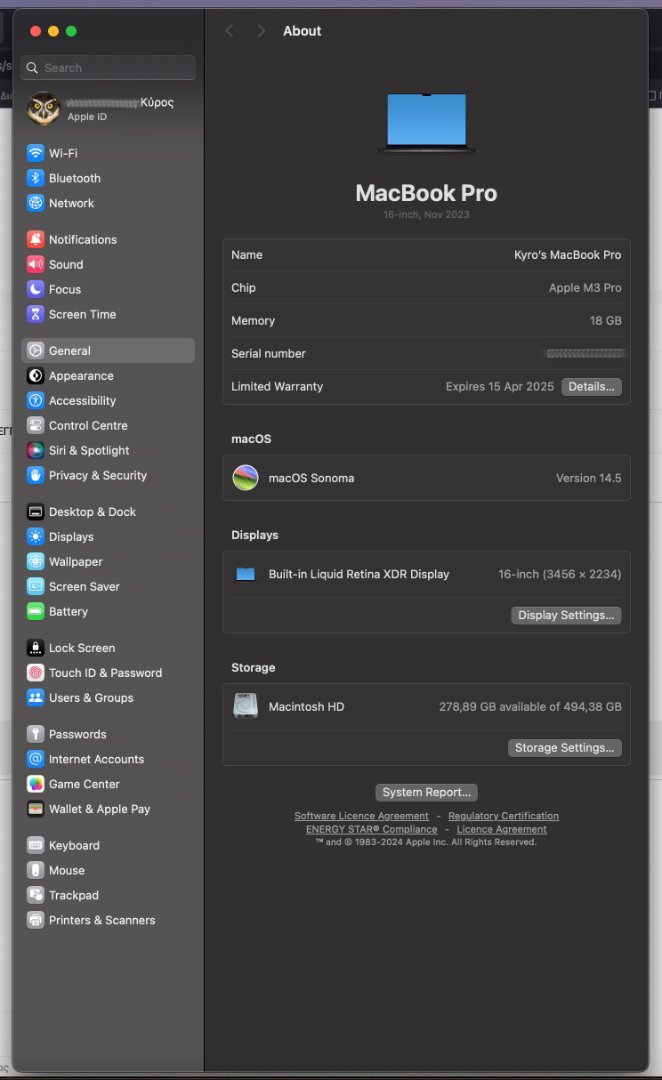Image resolution: width=662 pixels, height=1080 pixels.
Task: Click the computer name Kyro's MacBook Pro
Action: [x=568, y=255]
